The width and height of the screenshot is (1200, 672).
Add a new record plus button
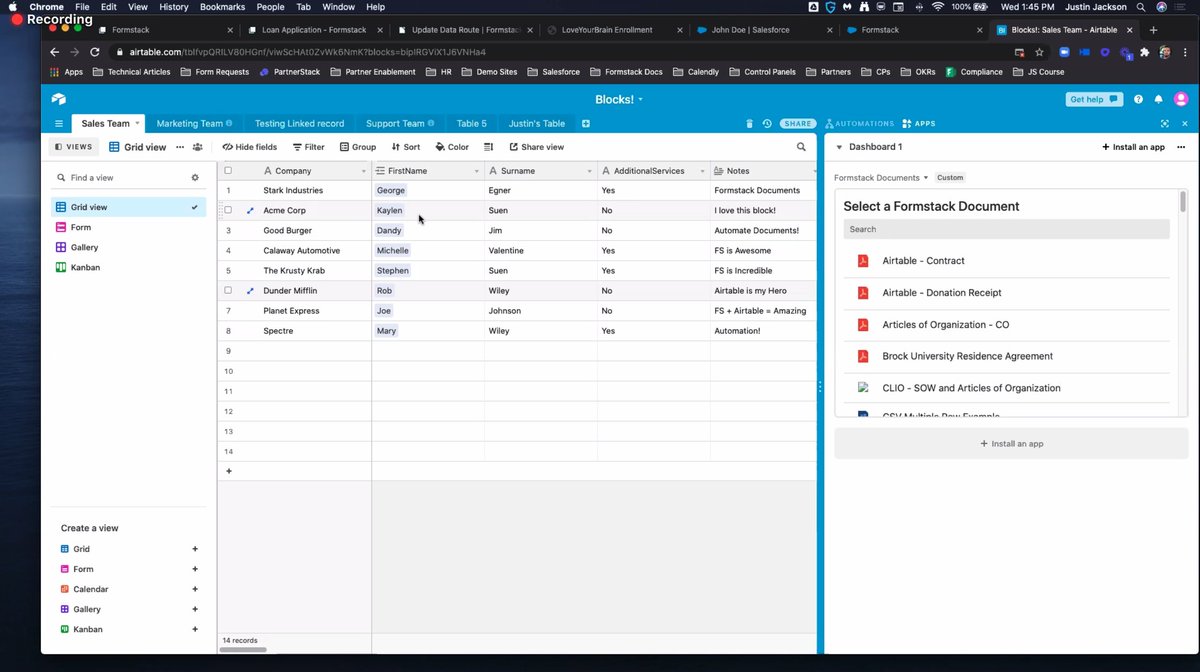point(228,471)
